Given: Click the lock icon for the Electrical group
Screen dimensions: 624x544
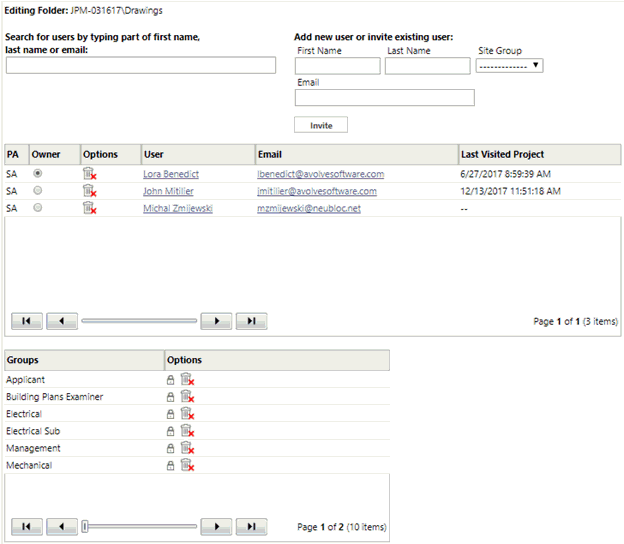Looking at the screenshot, I should coord(170,414).
